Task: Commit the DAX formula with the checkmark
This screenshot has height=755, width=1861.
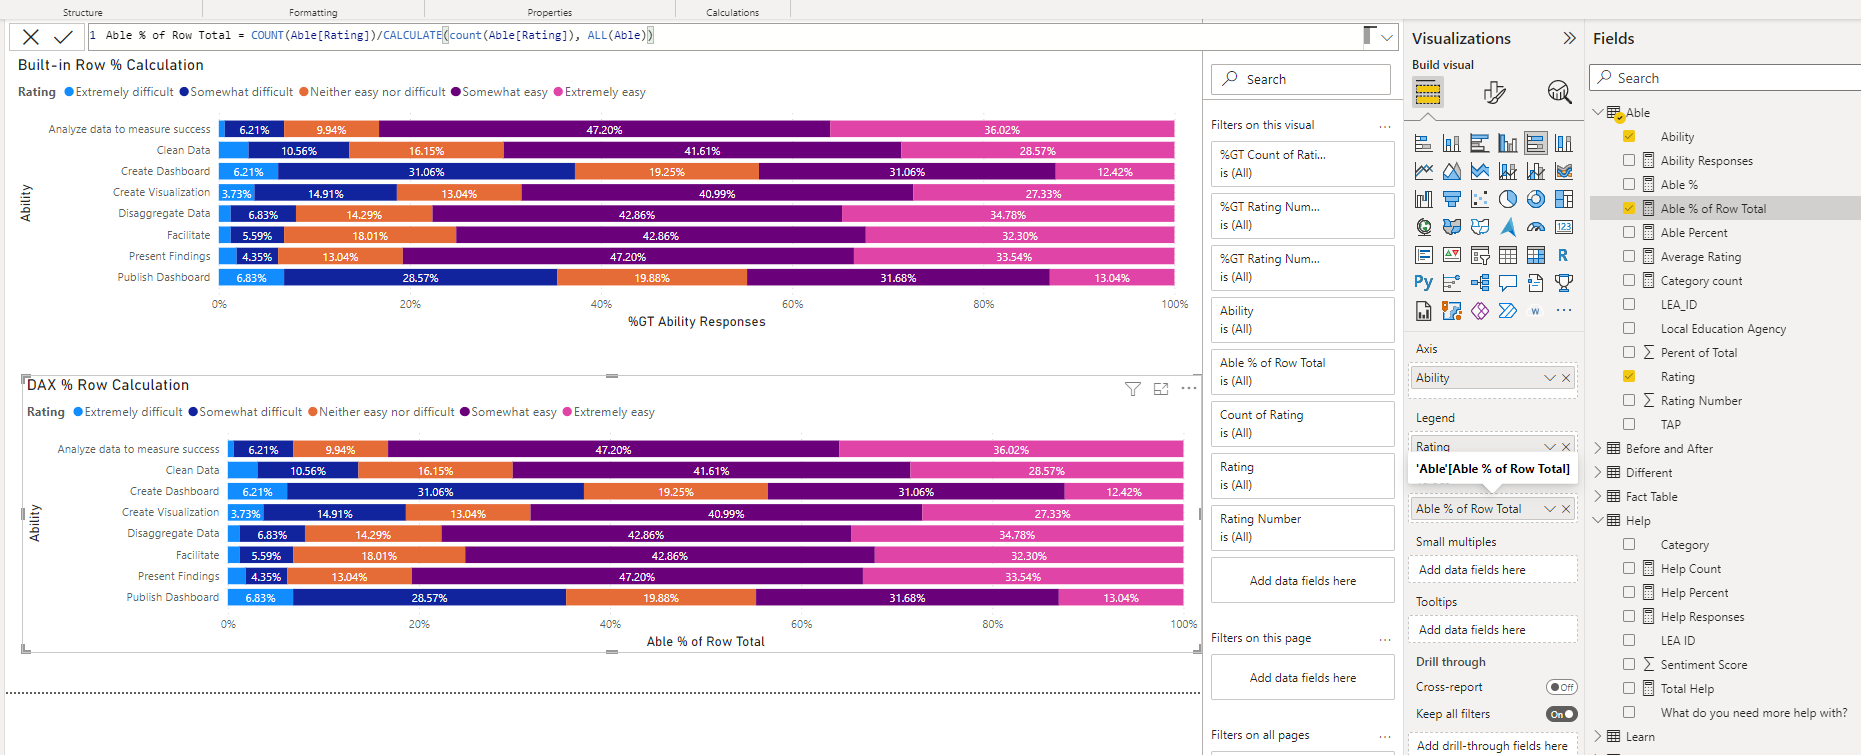Action: point(63,37)
